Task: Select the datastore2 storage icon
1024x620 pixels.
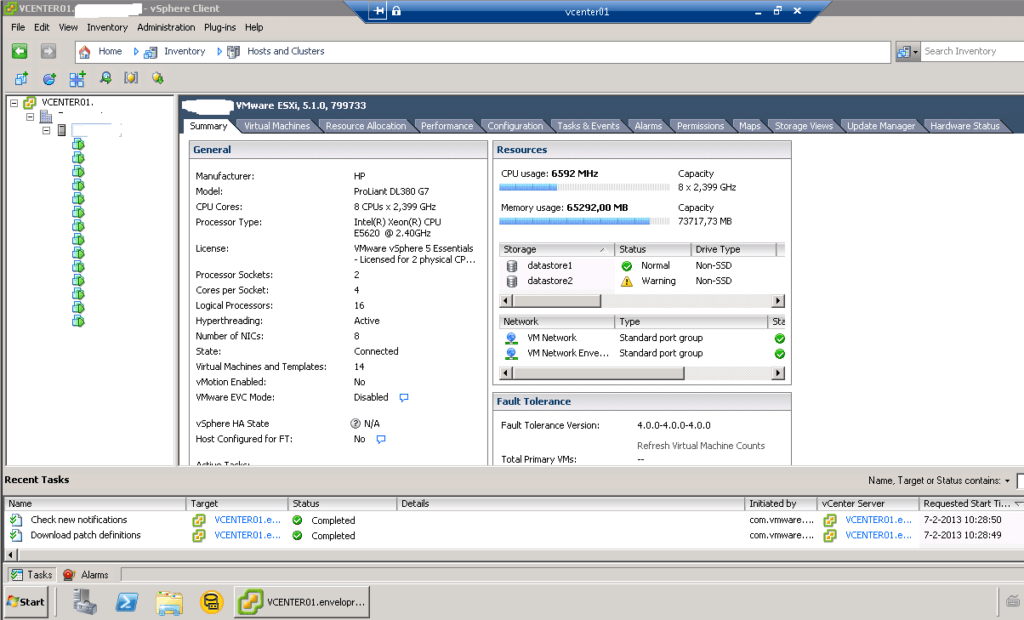Action: point(512,281)
